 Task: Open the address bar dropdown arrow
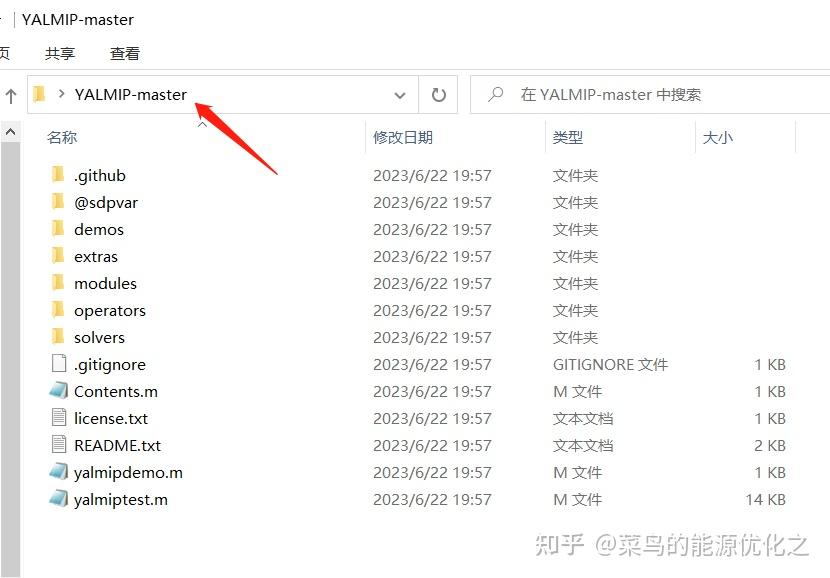point(399,94)
